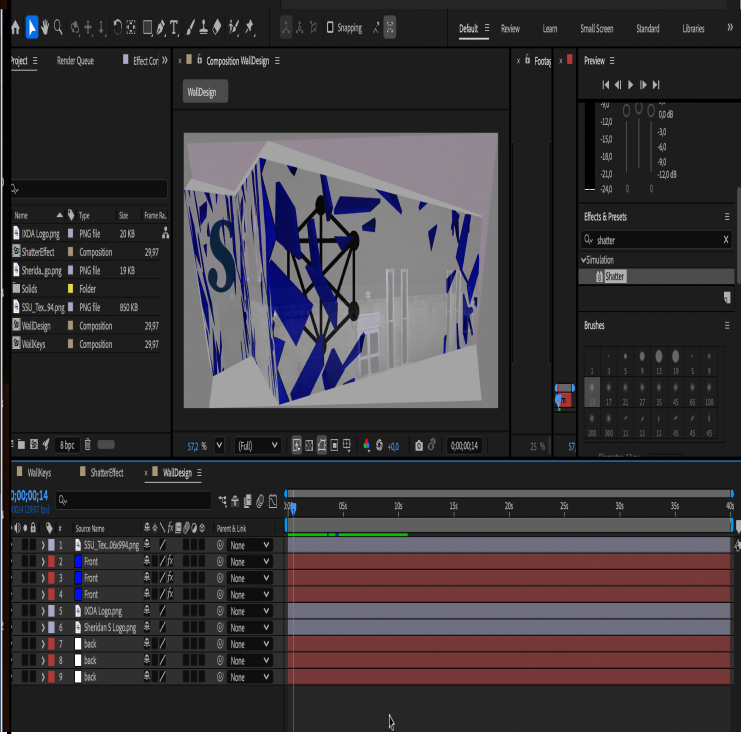
Task: Select the Selection arrow tool
Action: pos(32,27)
